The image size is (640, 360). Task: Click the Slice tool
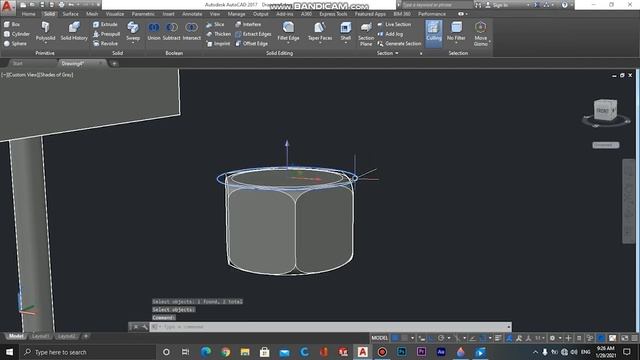coord(215,24)
